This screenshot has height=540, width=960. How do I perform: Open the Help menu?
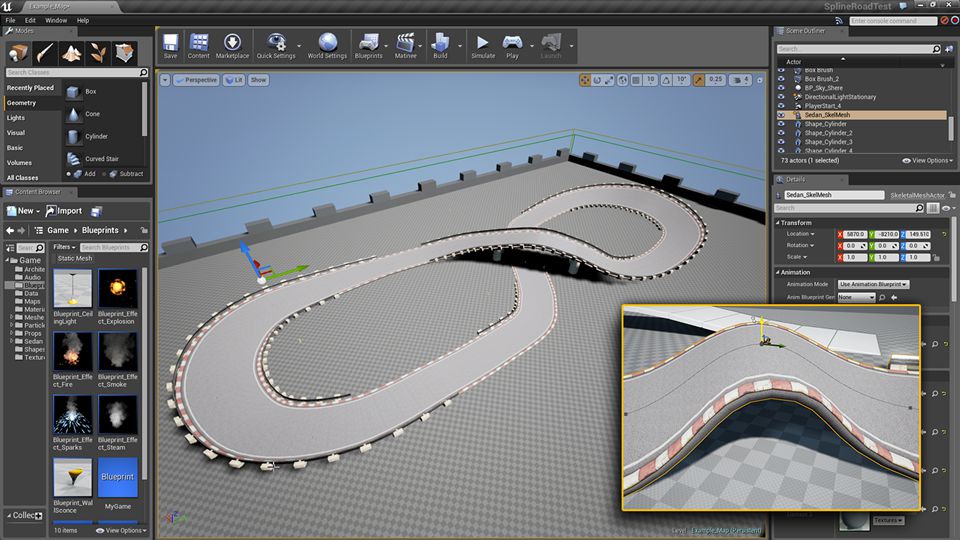tap(83, 20)
